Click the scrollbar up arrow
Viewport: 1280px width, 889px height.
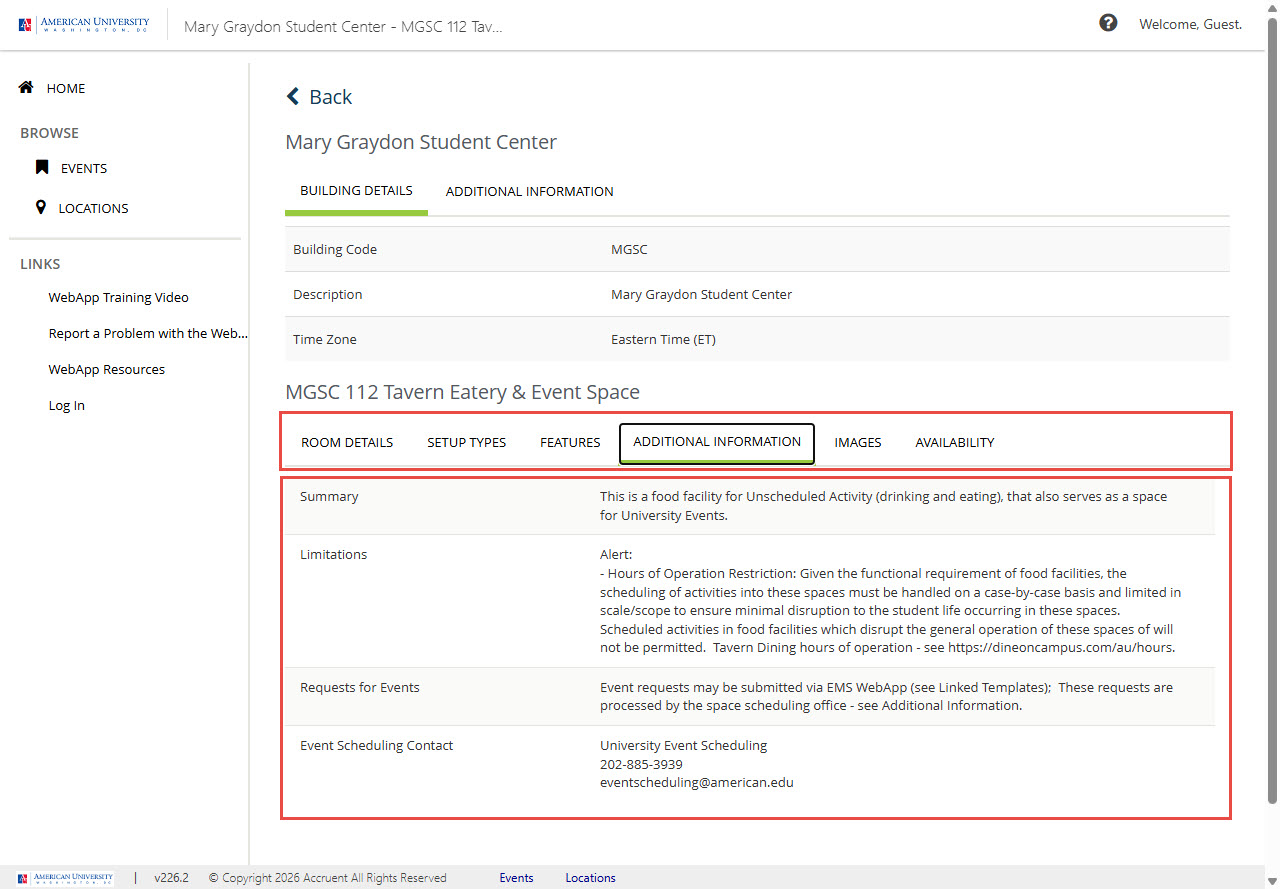tap(1272, 7)
